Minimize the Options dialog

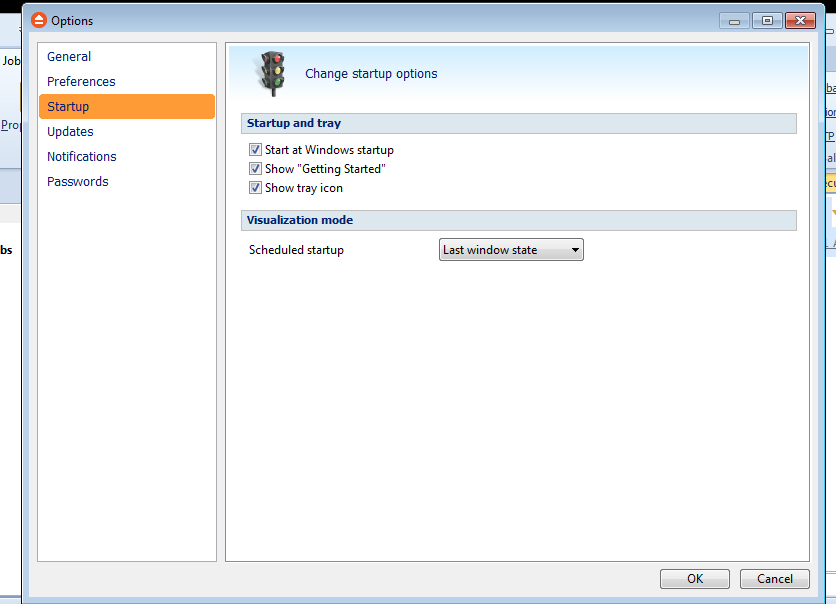pos(735,20)
